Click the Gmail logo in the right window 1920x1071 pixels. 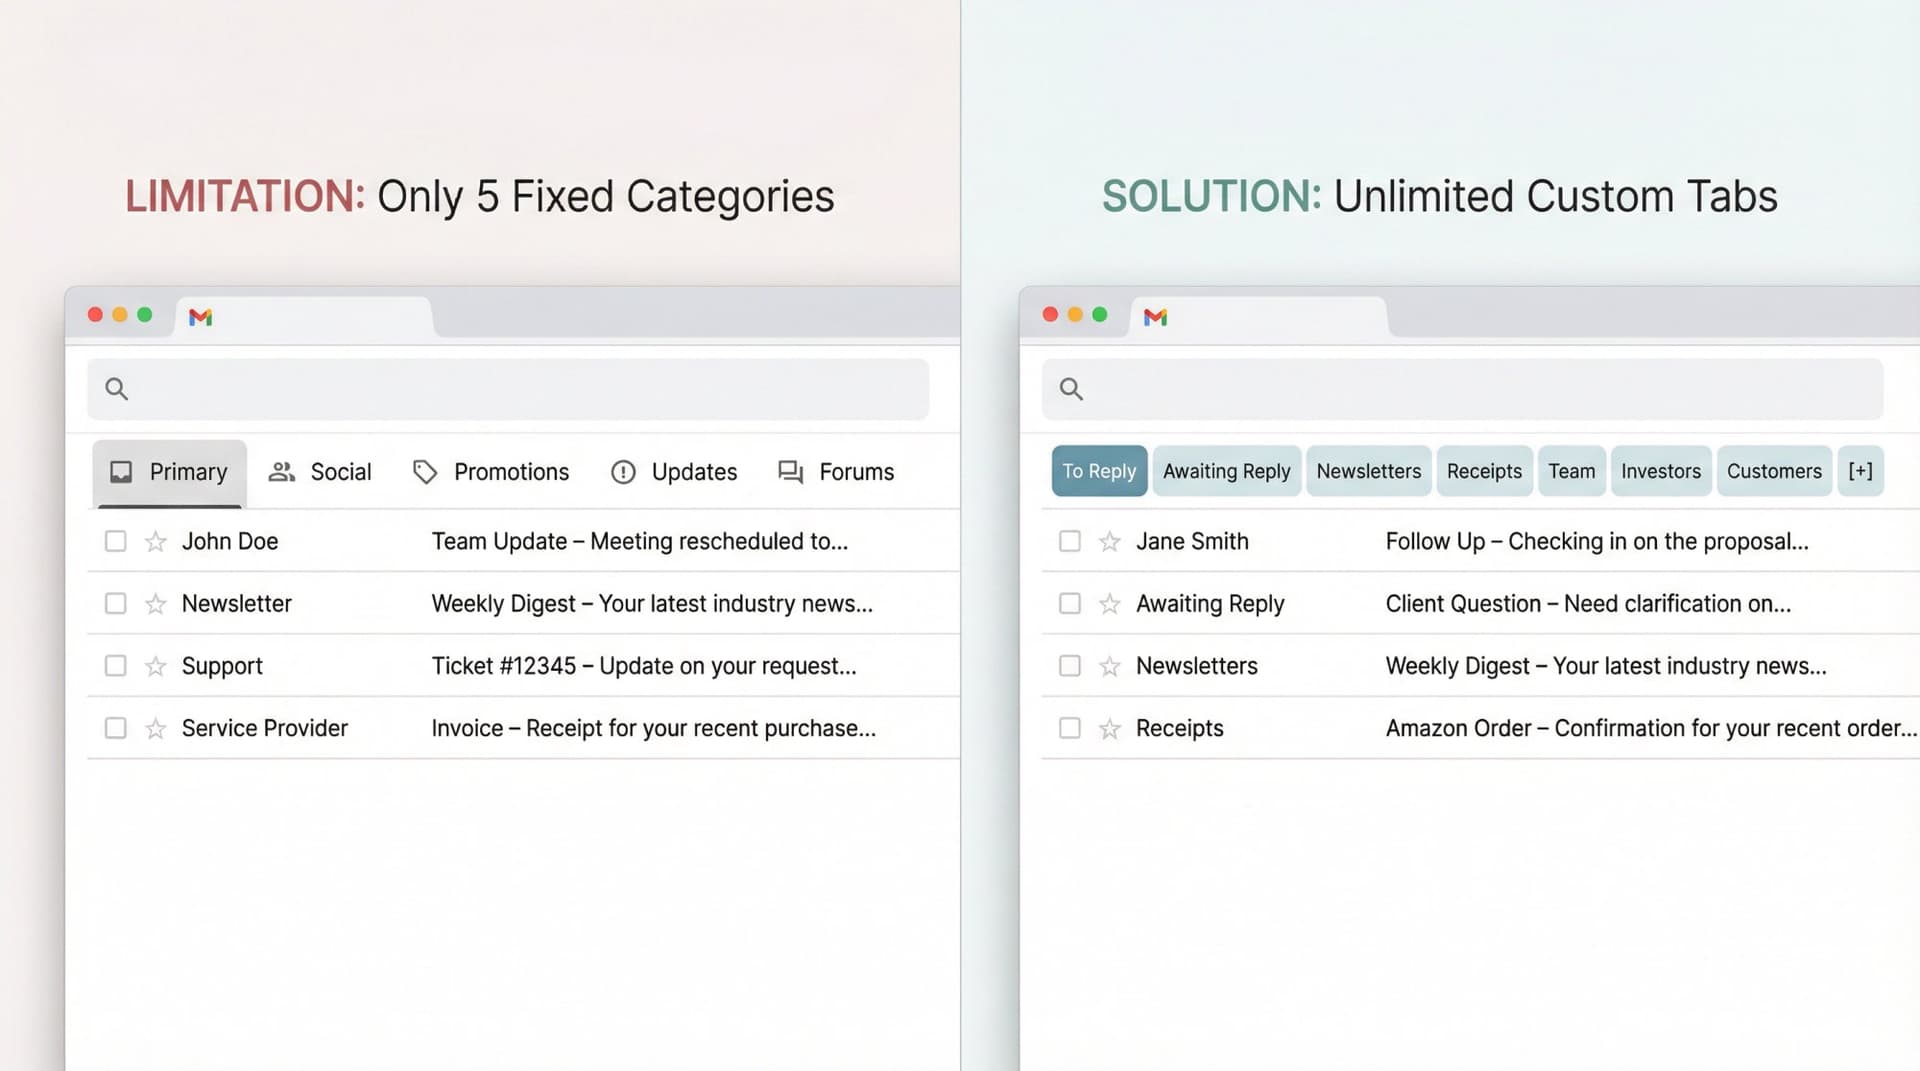point(1156,317)
